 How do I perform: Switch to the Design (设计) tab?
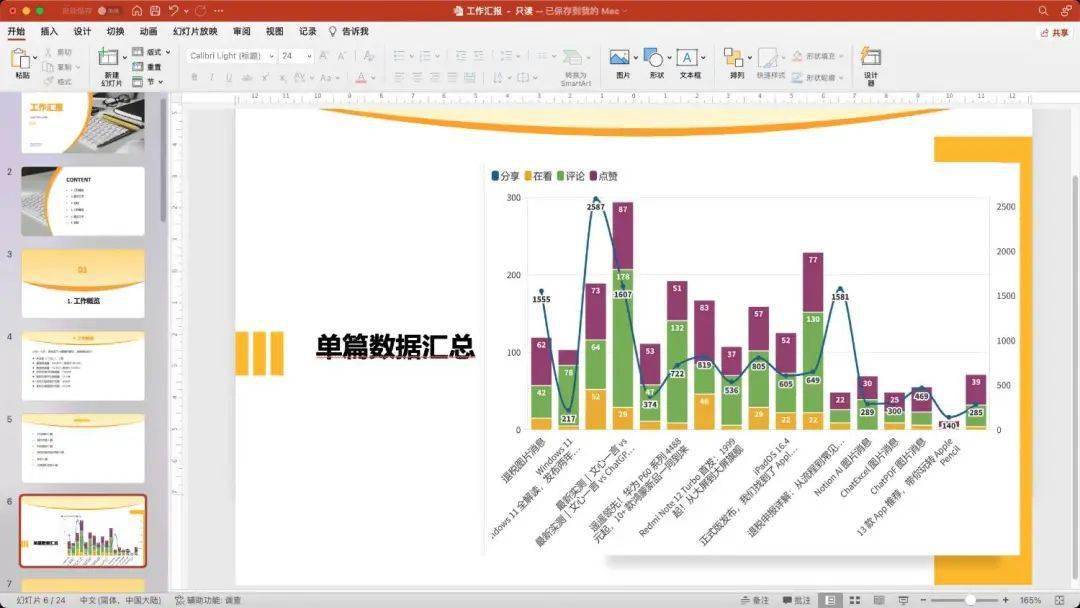[x=82, y=31]
